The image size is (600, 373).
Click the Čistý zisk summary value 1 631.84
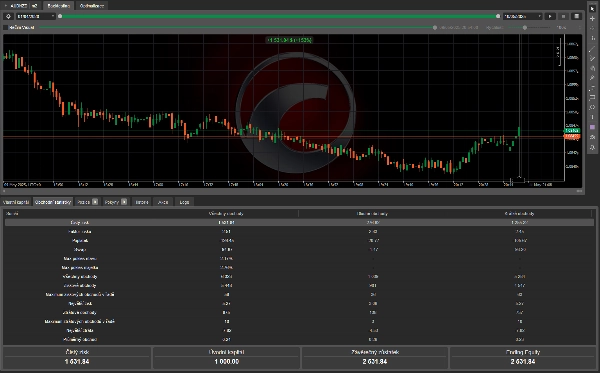click(x=77, y=362)
